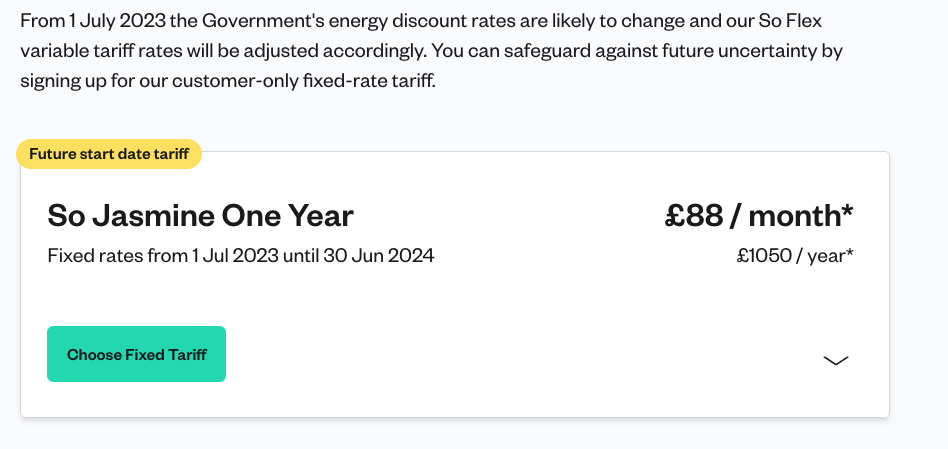
Task: Click the Choose Fixed Tariff button
Action: [x=137, y=354]
